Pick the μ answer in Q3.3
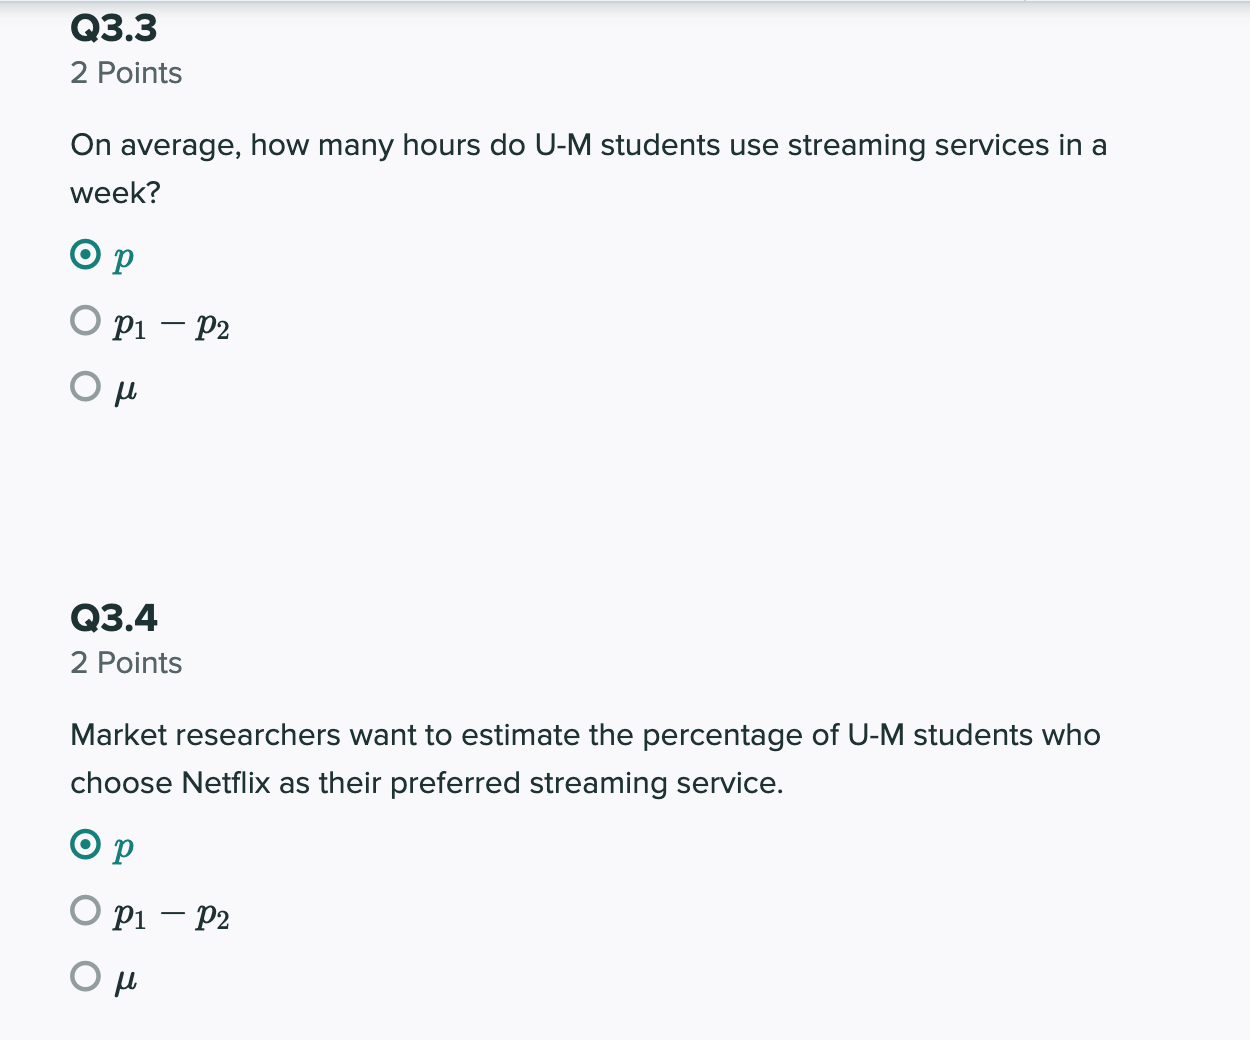Image resolution: width=1250 pixels, height=1040 pixels. click(86, 384)
